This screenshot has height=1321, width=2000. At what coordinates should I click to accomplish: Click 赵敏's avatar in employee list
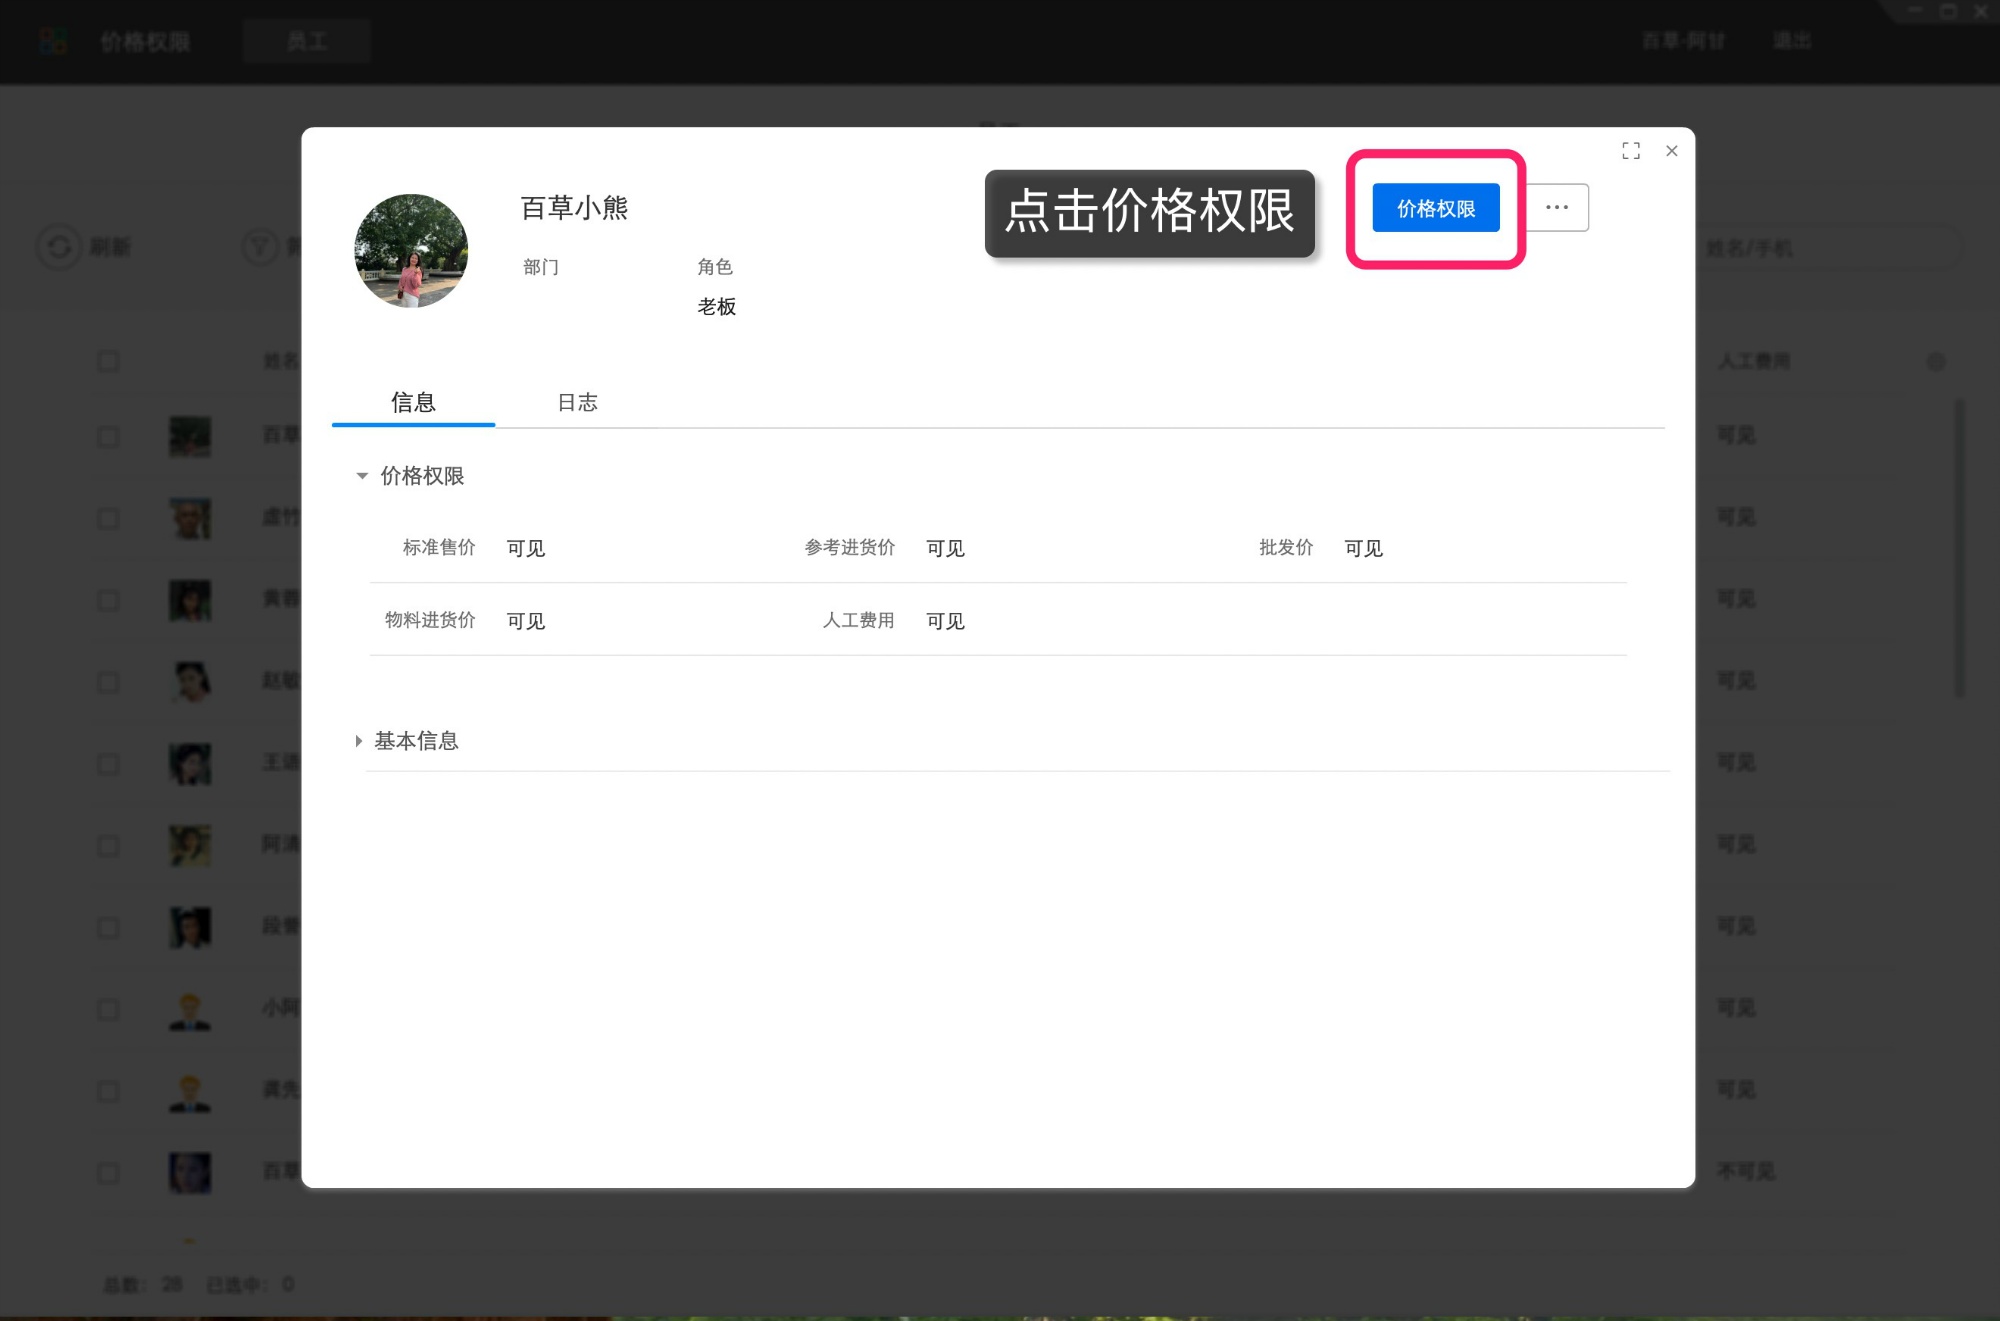(x=190, y=682)
